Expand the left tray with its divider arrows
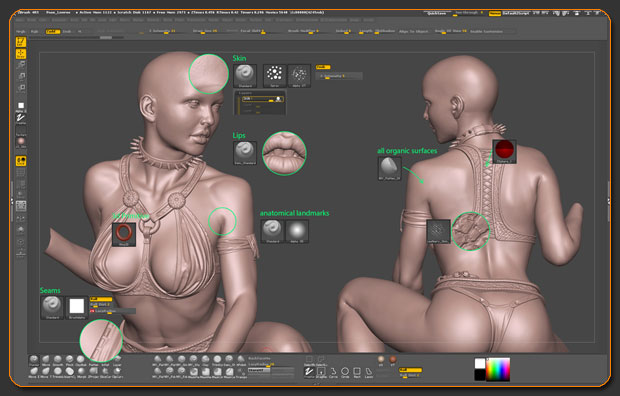 [12, 202]
